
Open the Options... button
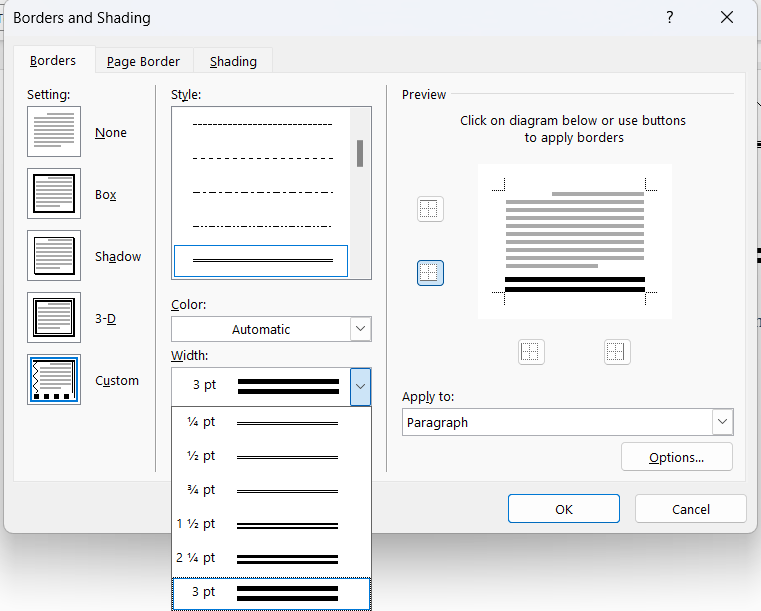coord(677,457)
